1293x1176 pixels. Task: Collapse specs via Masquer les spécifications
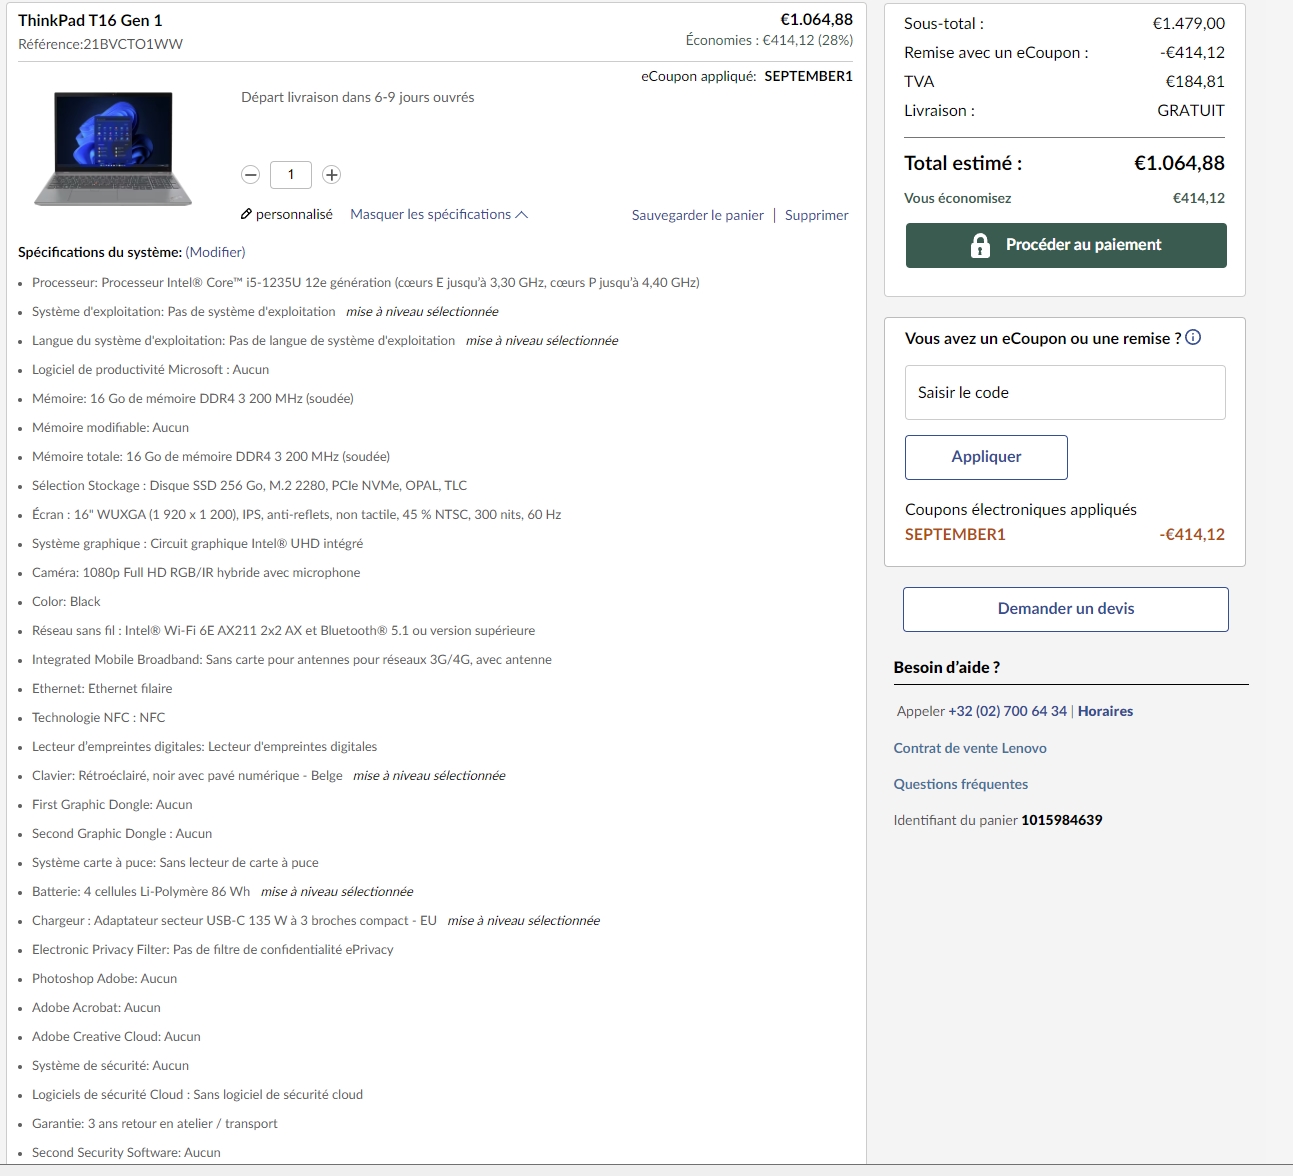pos(439,215)
